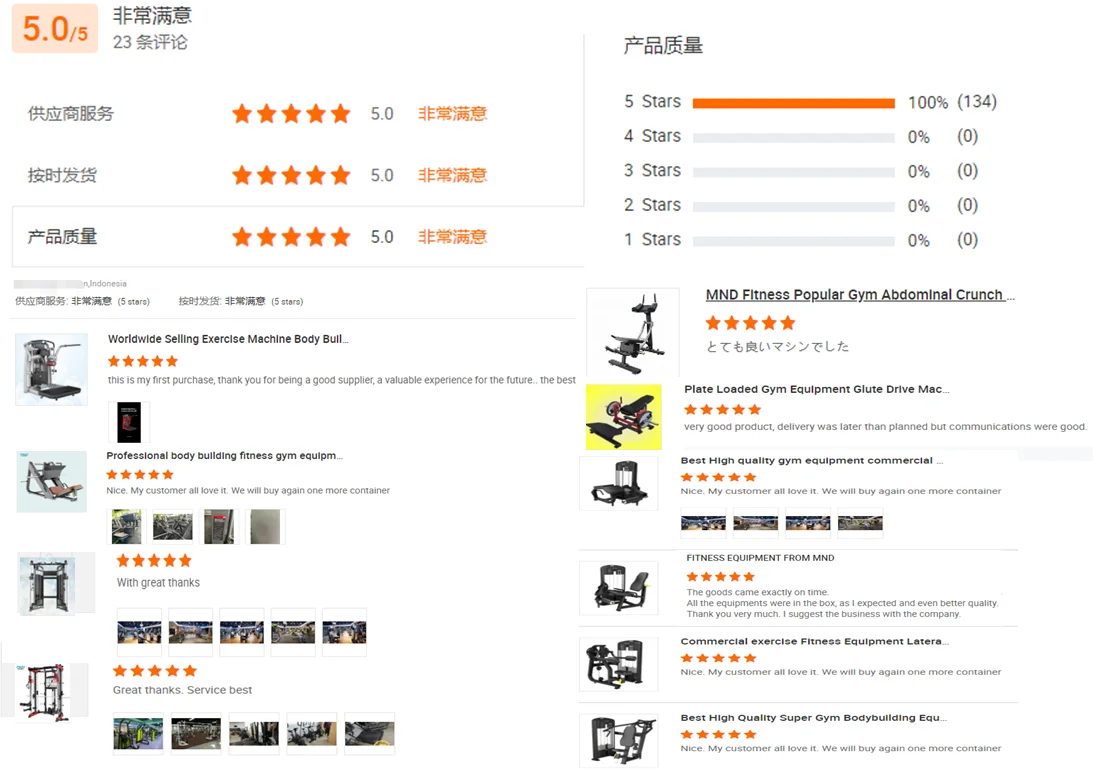
Task: Open FITNESS EQUIPMENT FROM MND review title
Action: point(760,558)
